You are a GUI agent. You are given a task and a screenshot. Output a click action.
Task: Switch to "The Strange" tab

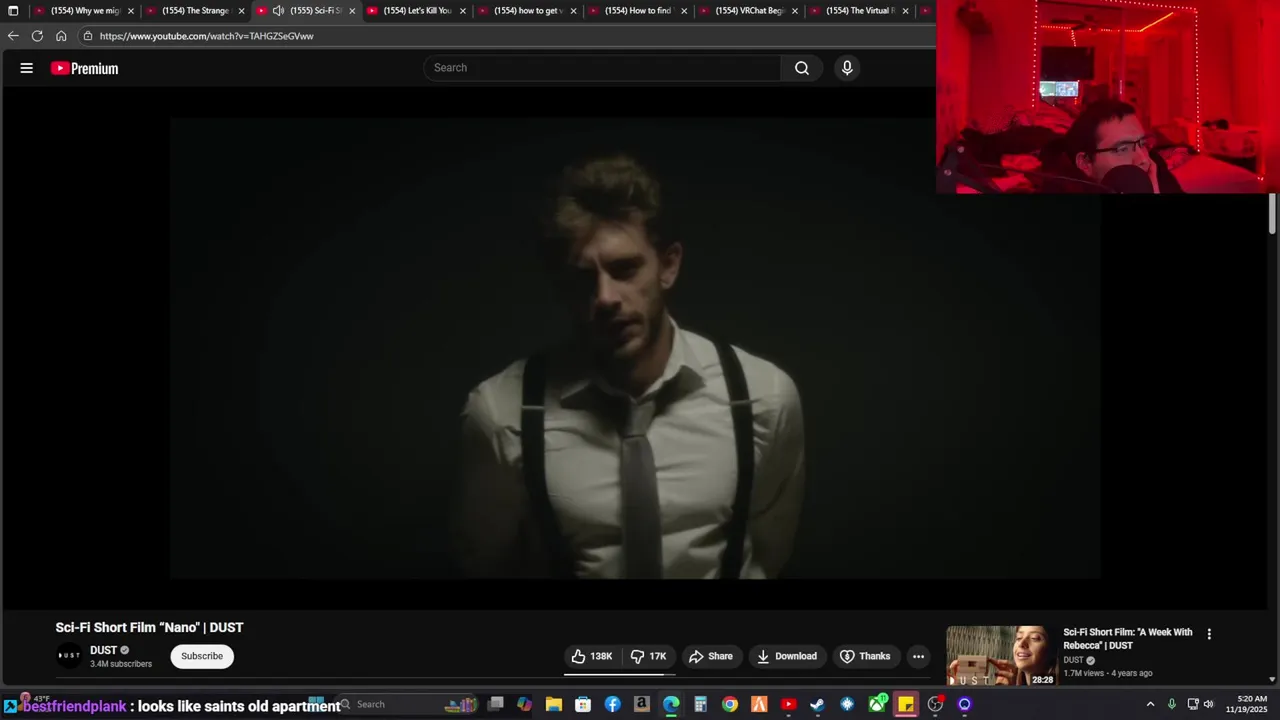point(196,11)
